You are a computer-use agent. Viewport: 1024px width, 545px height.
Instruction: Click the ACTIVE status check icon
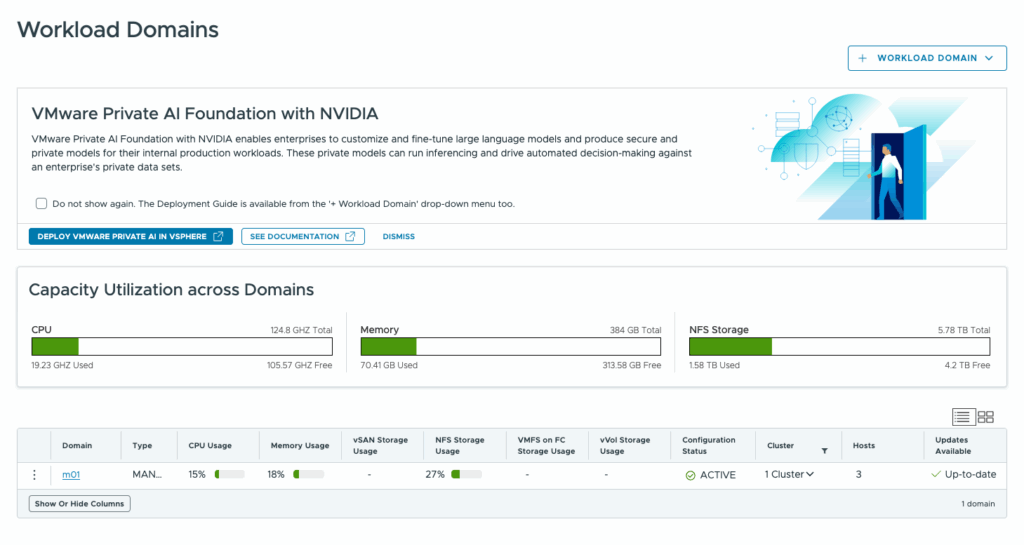(x=690, y=475)
